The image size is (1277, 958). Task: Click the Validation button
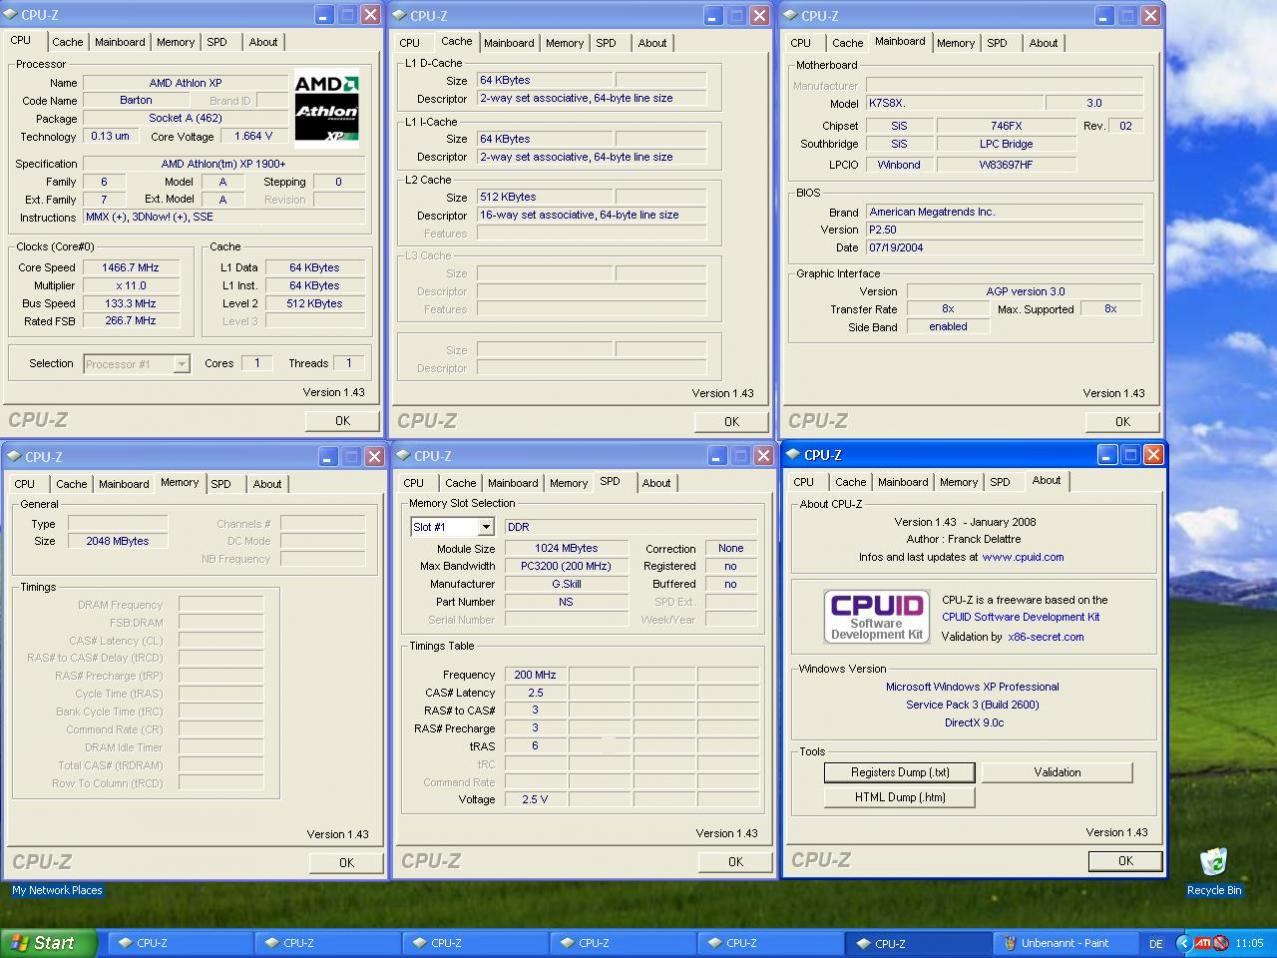coord(1057,772)
